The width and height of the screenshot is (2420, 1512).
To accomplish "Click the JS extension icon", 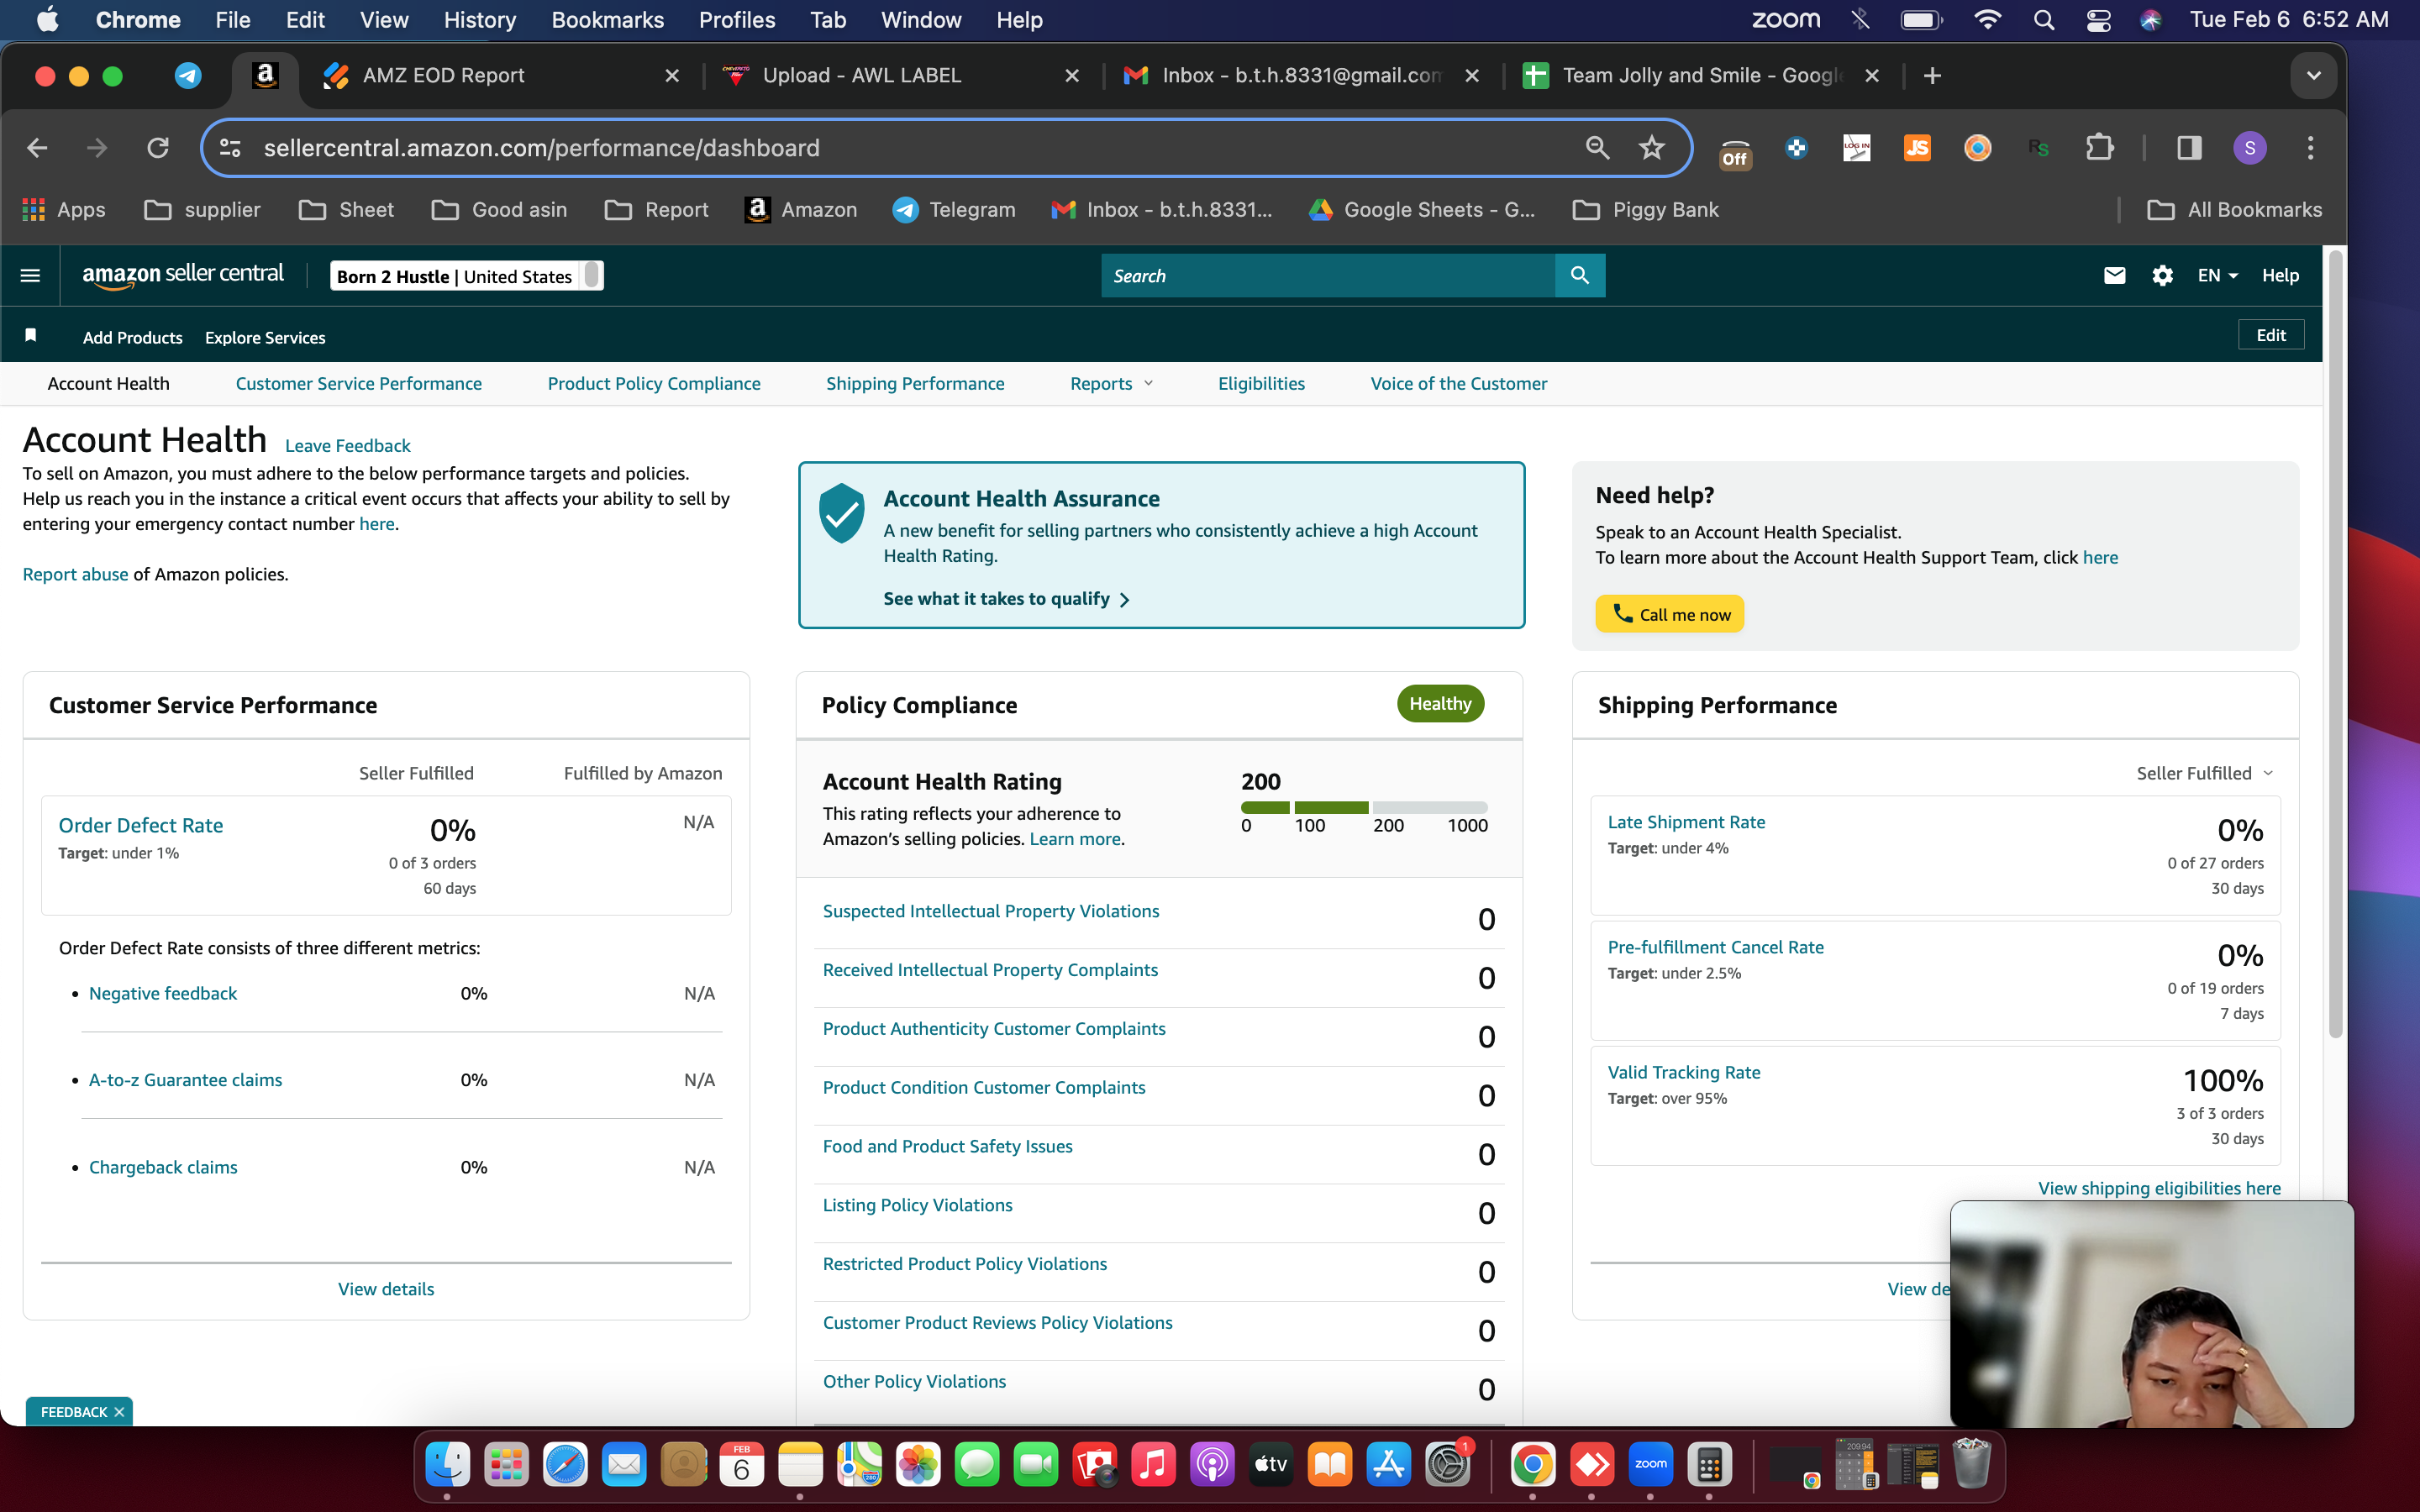I will 1917,148.
